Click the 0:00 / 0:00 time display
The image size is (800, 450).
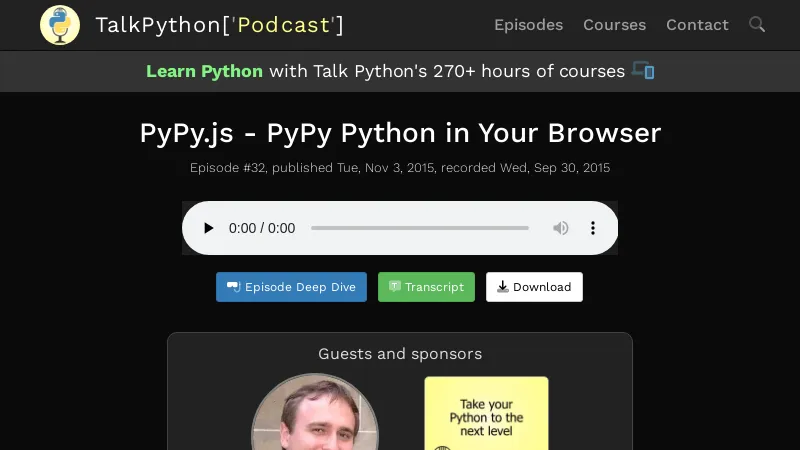(262, 228)
